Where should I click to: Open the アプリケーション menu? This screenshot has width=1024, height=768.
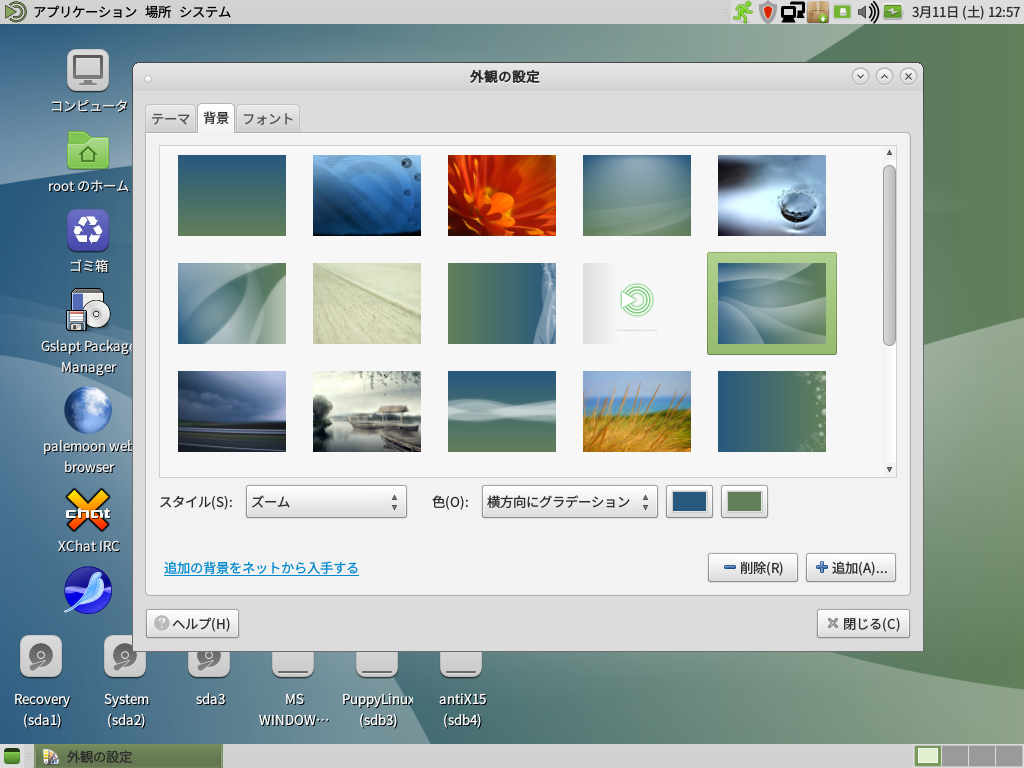tap(85, 12)
